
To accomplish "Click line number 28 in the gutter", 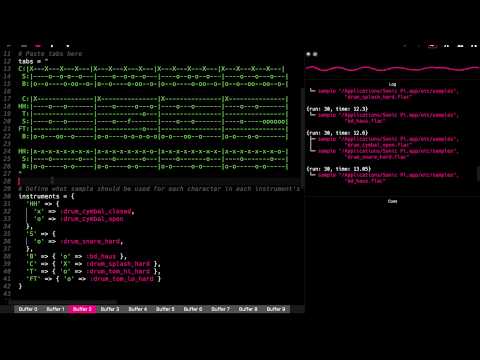I will point(7,181).
